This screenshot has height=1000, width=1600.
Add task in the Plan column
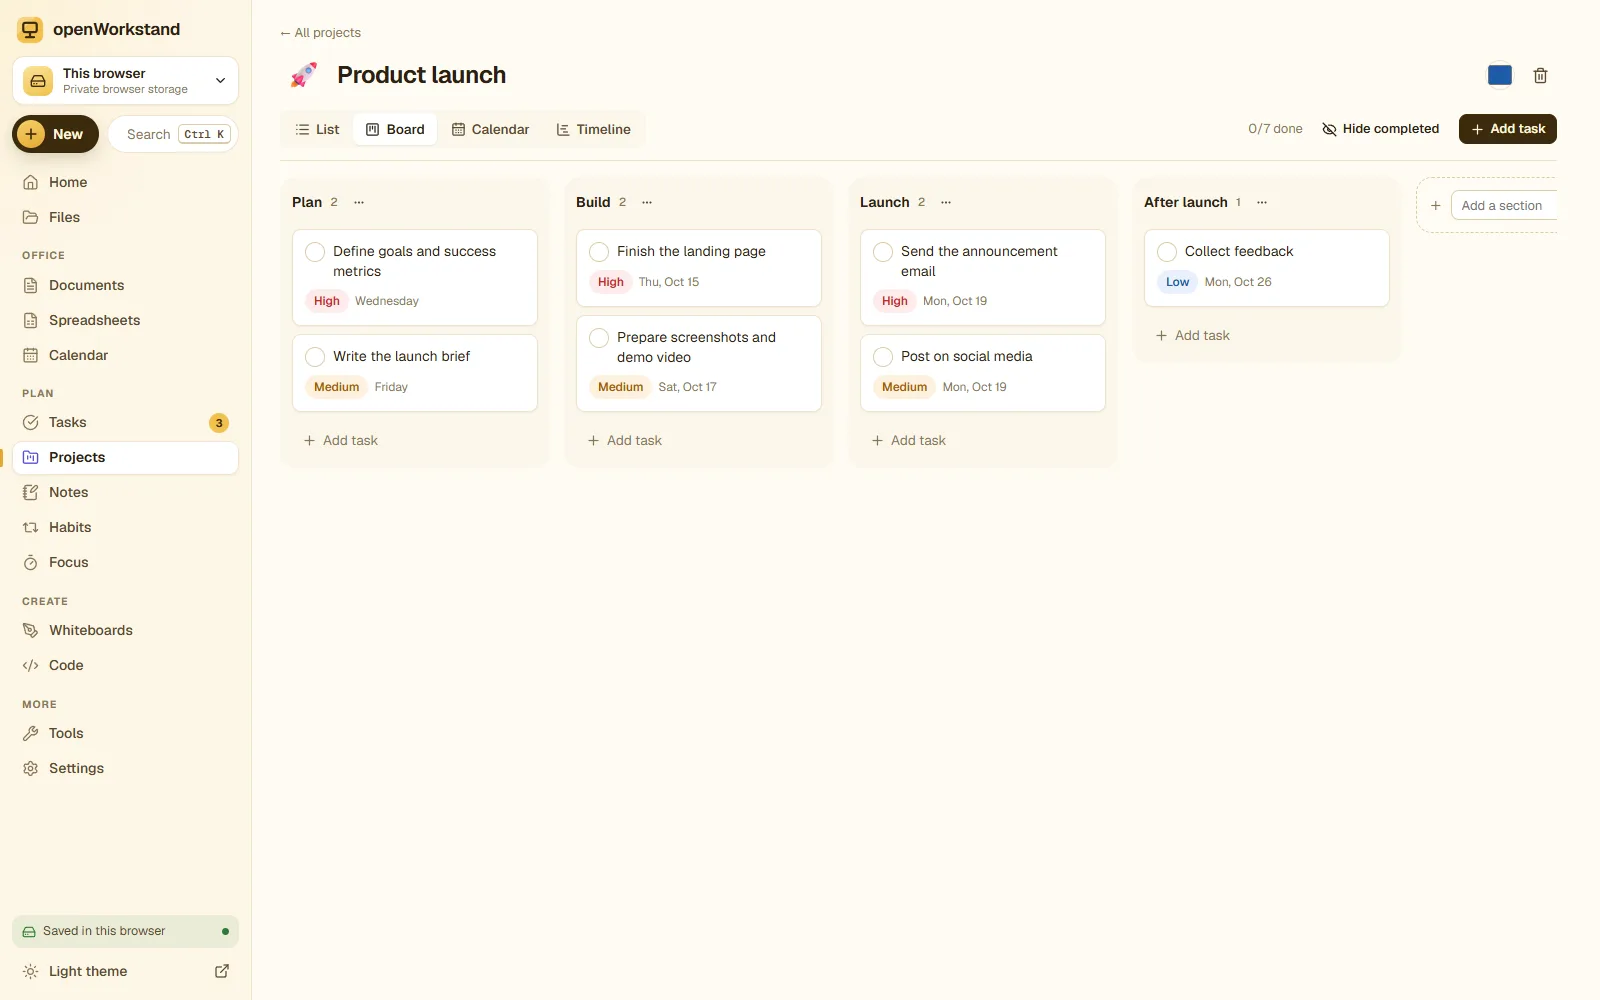coord(341,440)
